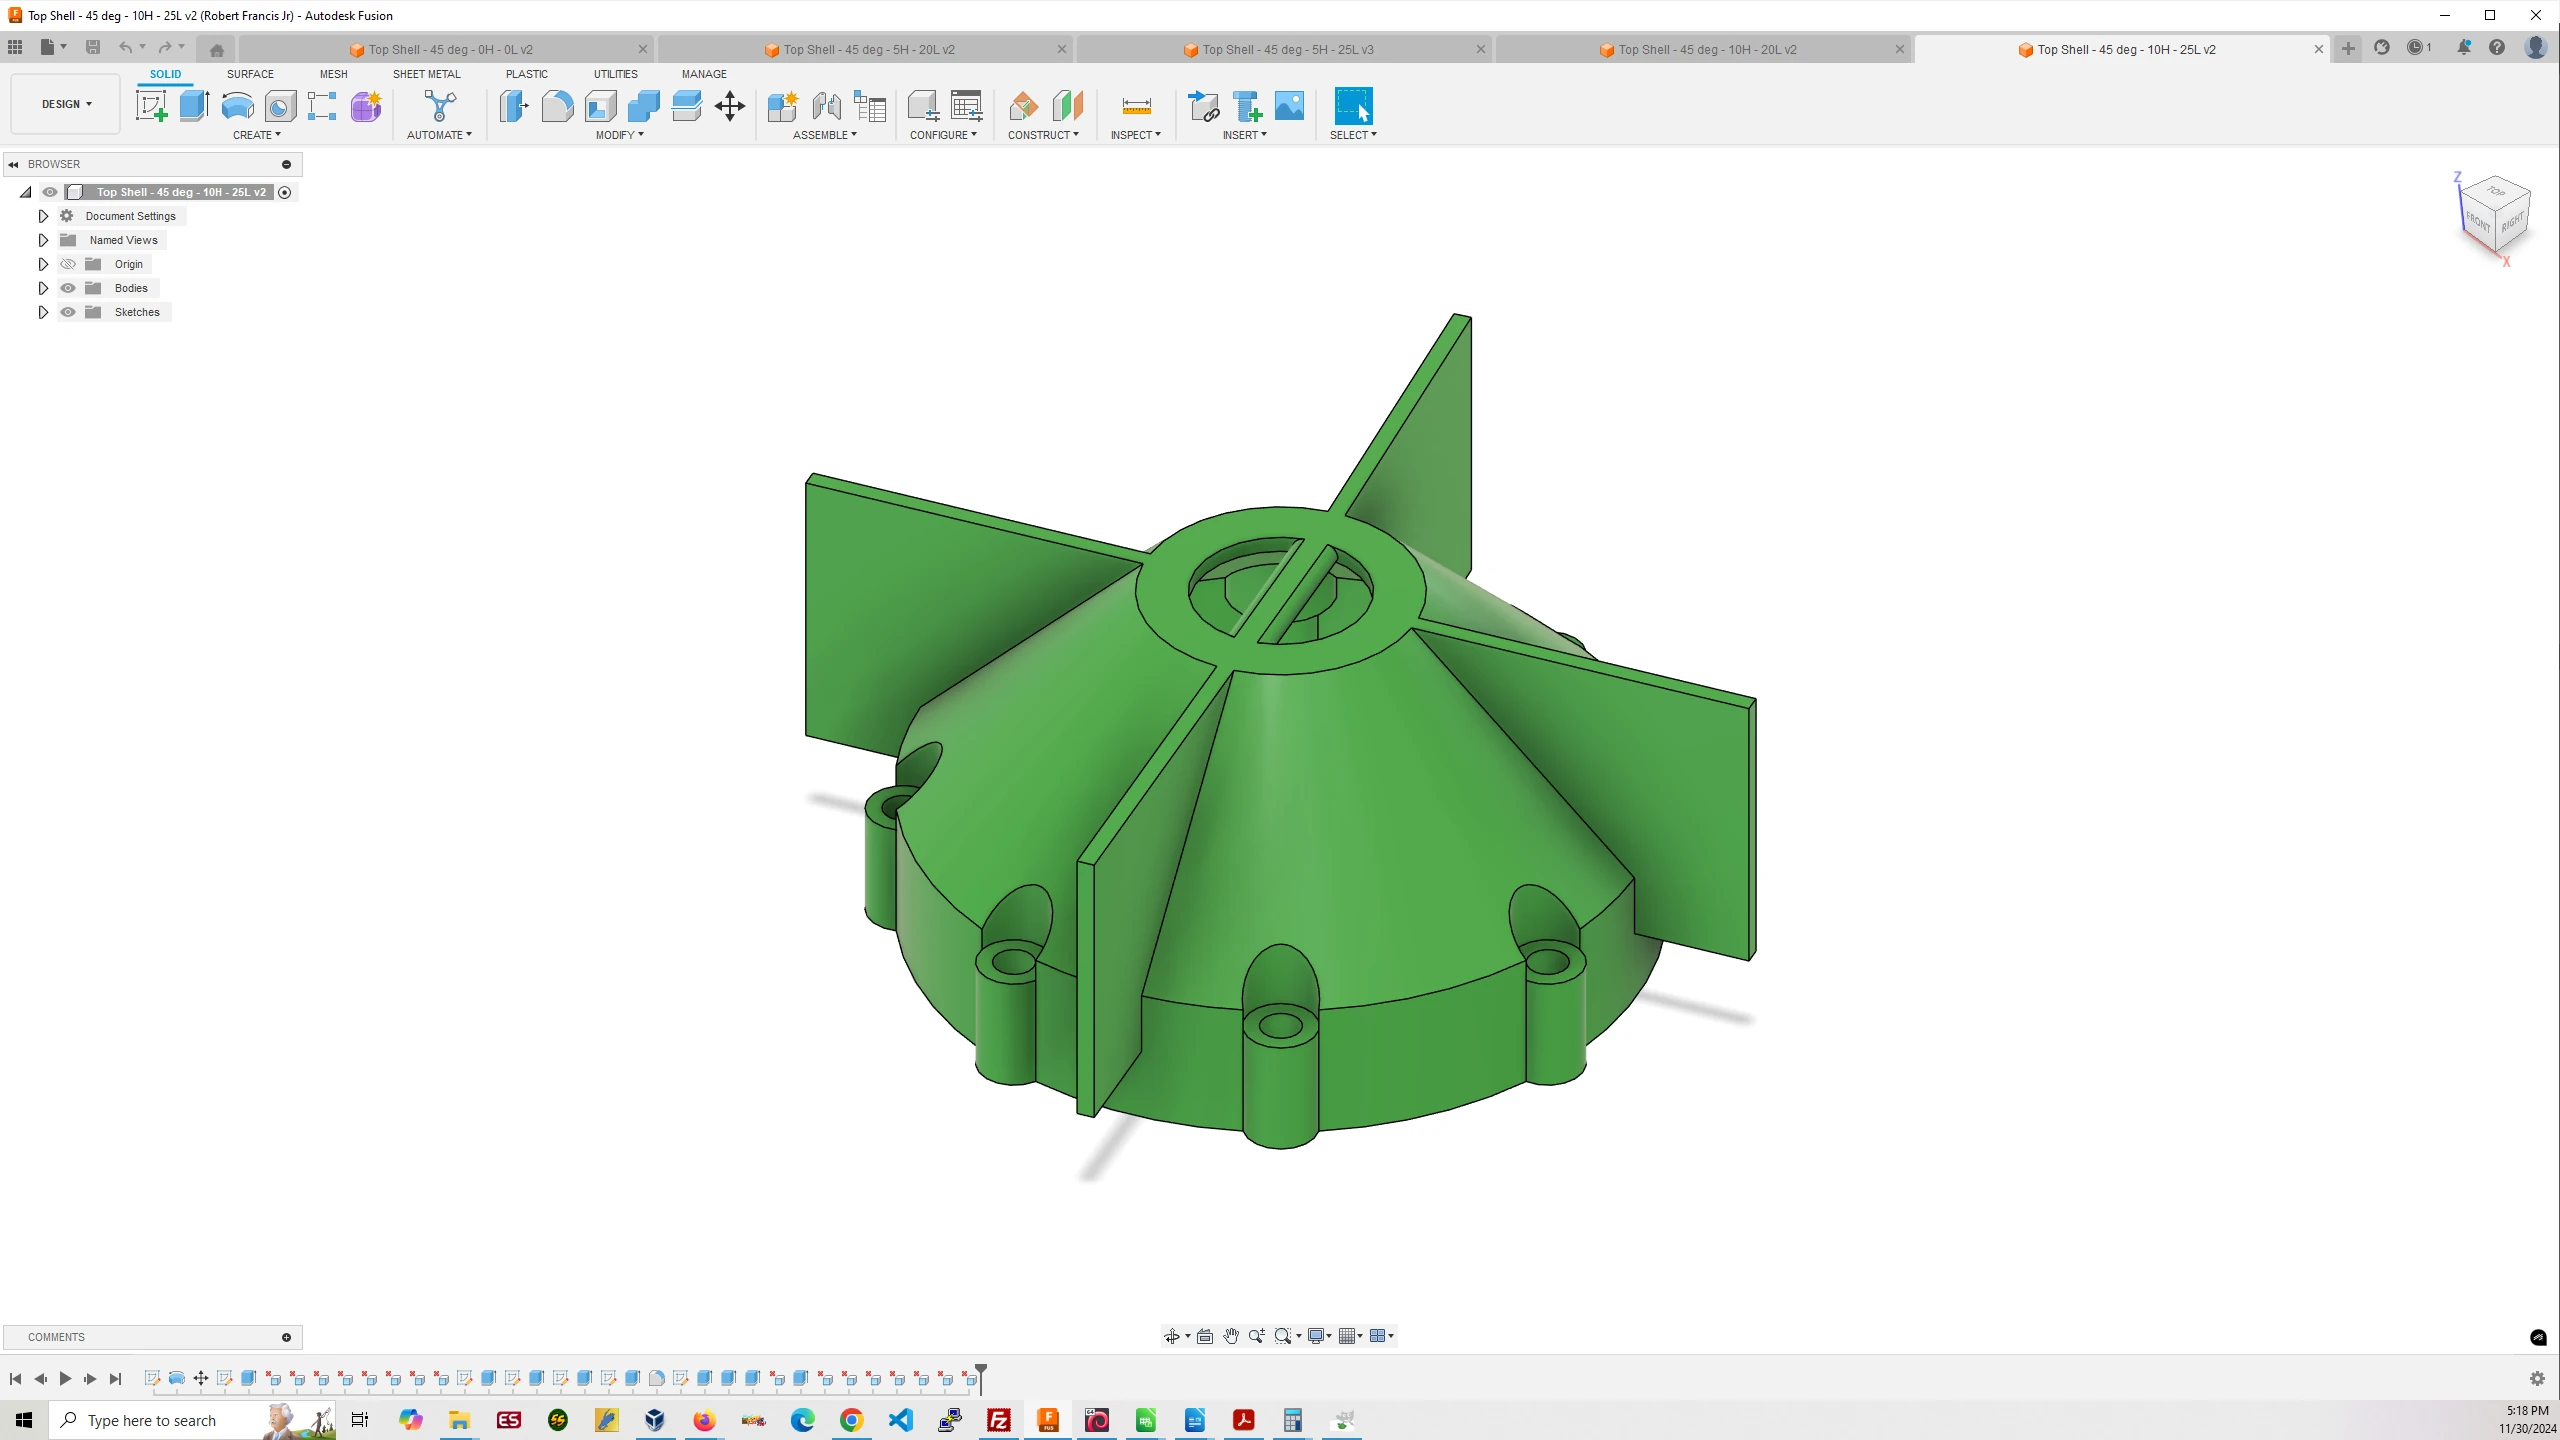Open document tab Top Shell 0H - 0L v2
Viewport: 2560px width, 1440px height.
[x=445, y=49]
